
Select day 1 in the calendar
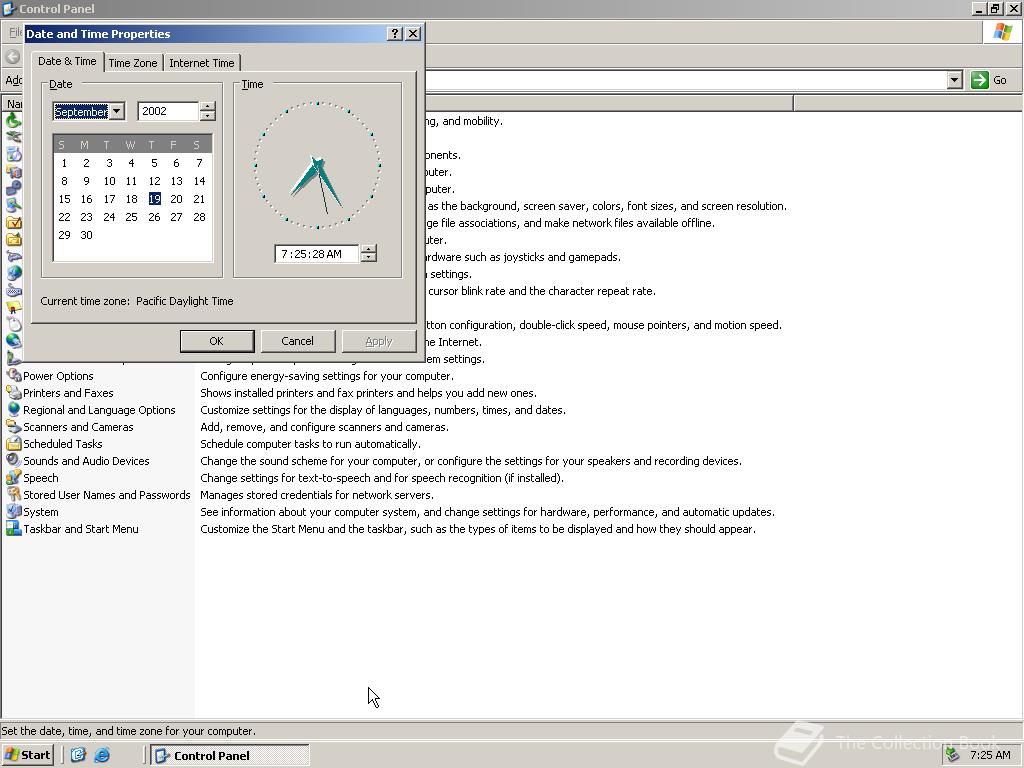[x=64, y=163]
